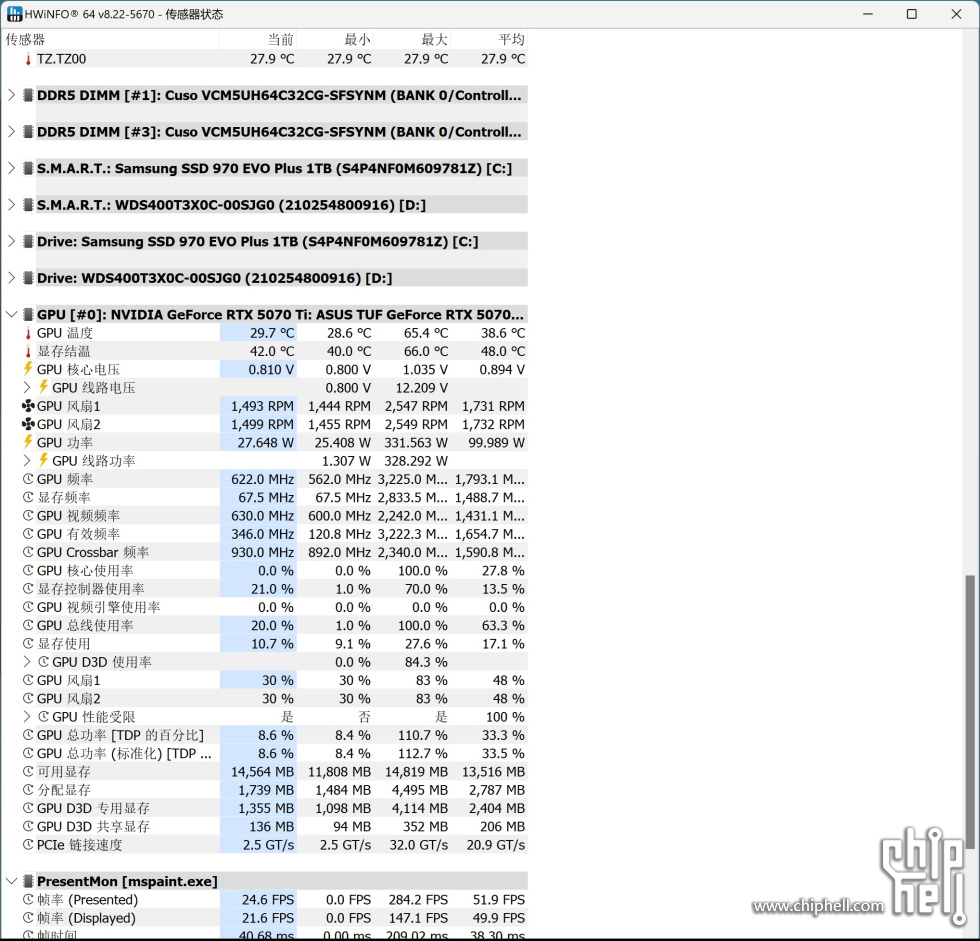This screenshot has width=980, height=941.
Task: Select the GPU 风扇1 percent row
Action: point(274,680)
